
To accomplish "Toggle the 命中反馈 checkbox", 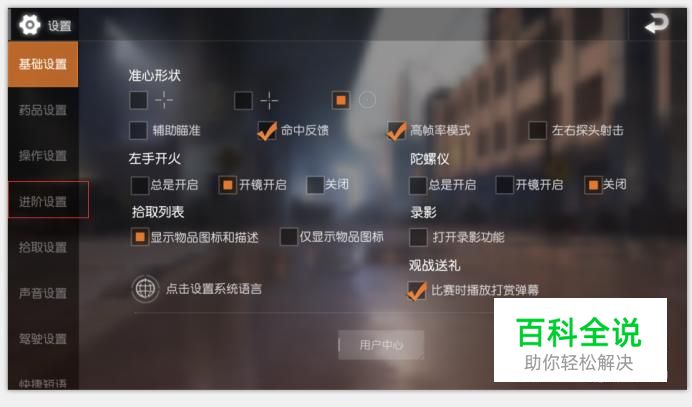I will [x=267, y=131].
